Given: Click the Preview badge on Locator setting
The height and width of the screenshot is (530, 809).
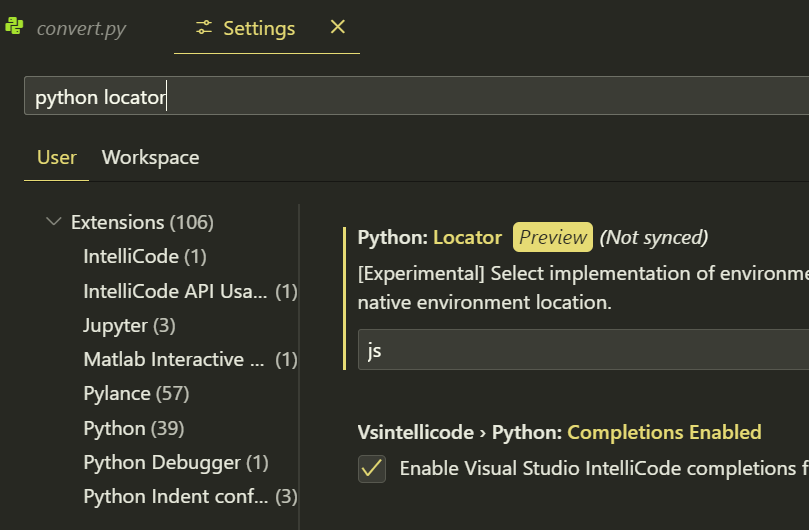Looking at the screenshot, I should tap(552, 237).
